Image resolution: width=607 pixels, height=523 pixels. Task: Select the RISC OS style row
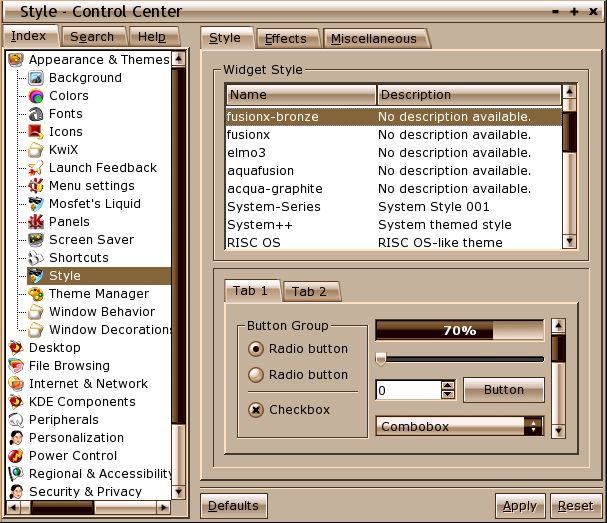pyautogui.click(x=393, y=242)
